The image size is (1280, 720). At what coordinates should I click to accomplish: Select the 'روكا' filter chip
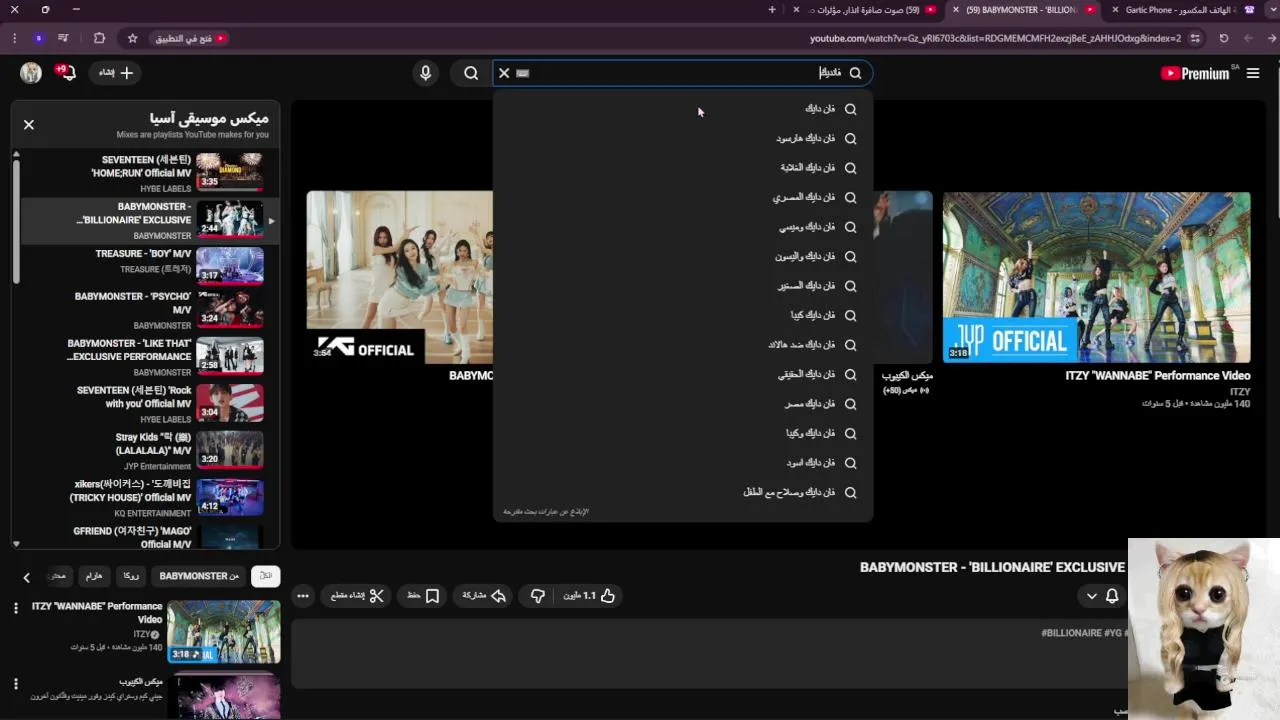[131, 576]
